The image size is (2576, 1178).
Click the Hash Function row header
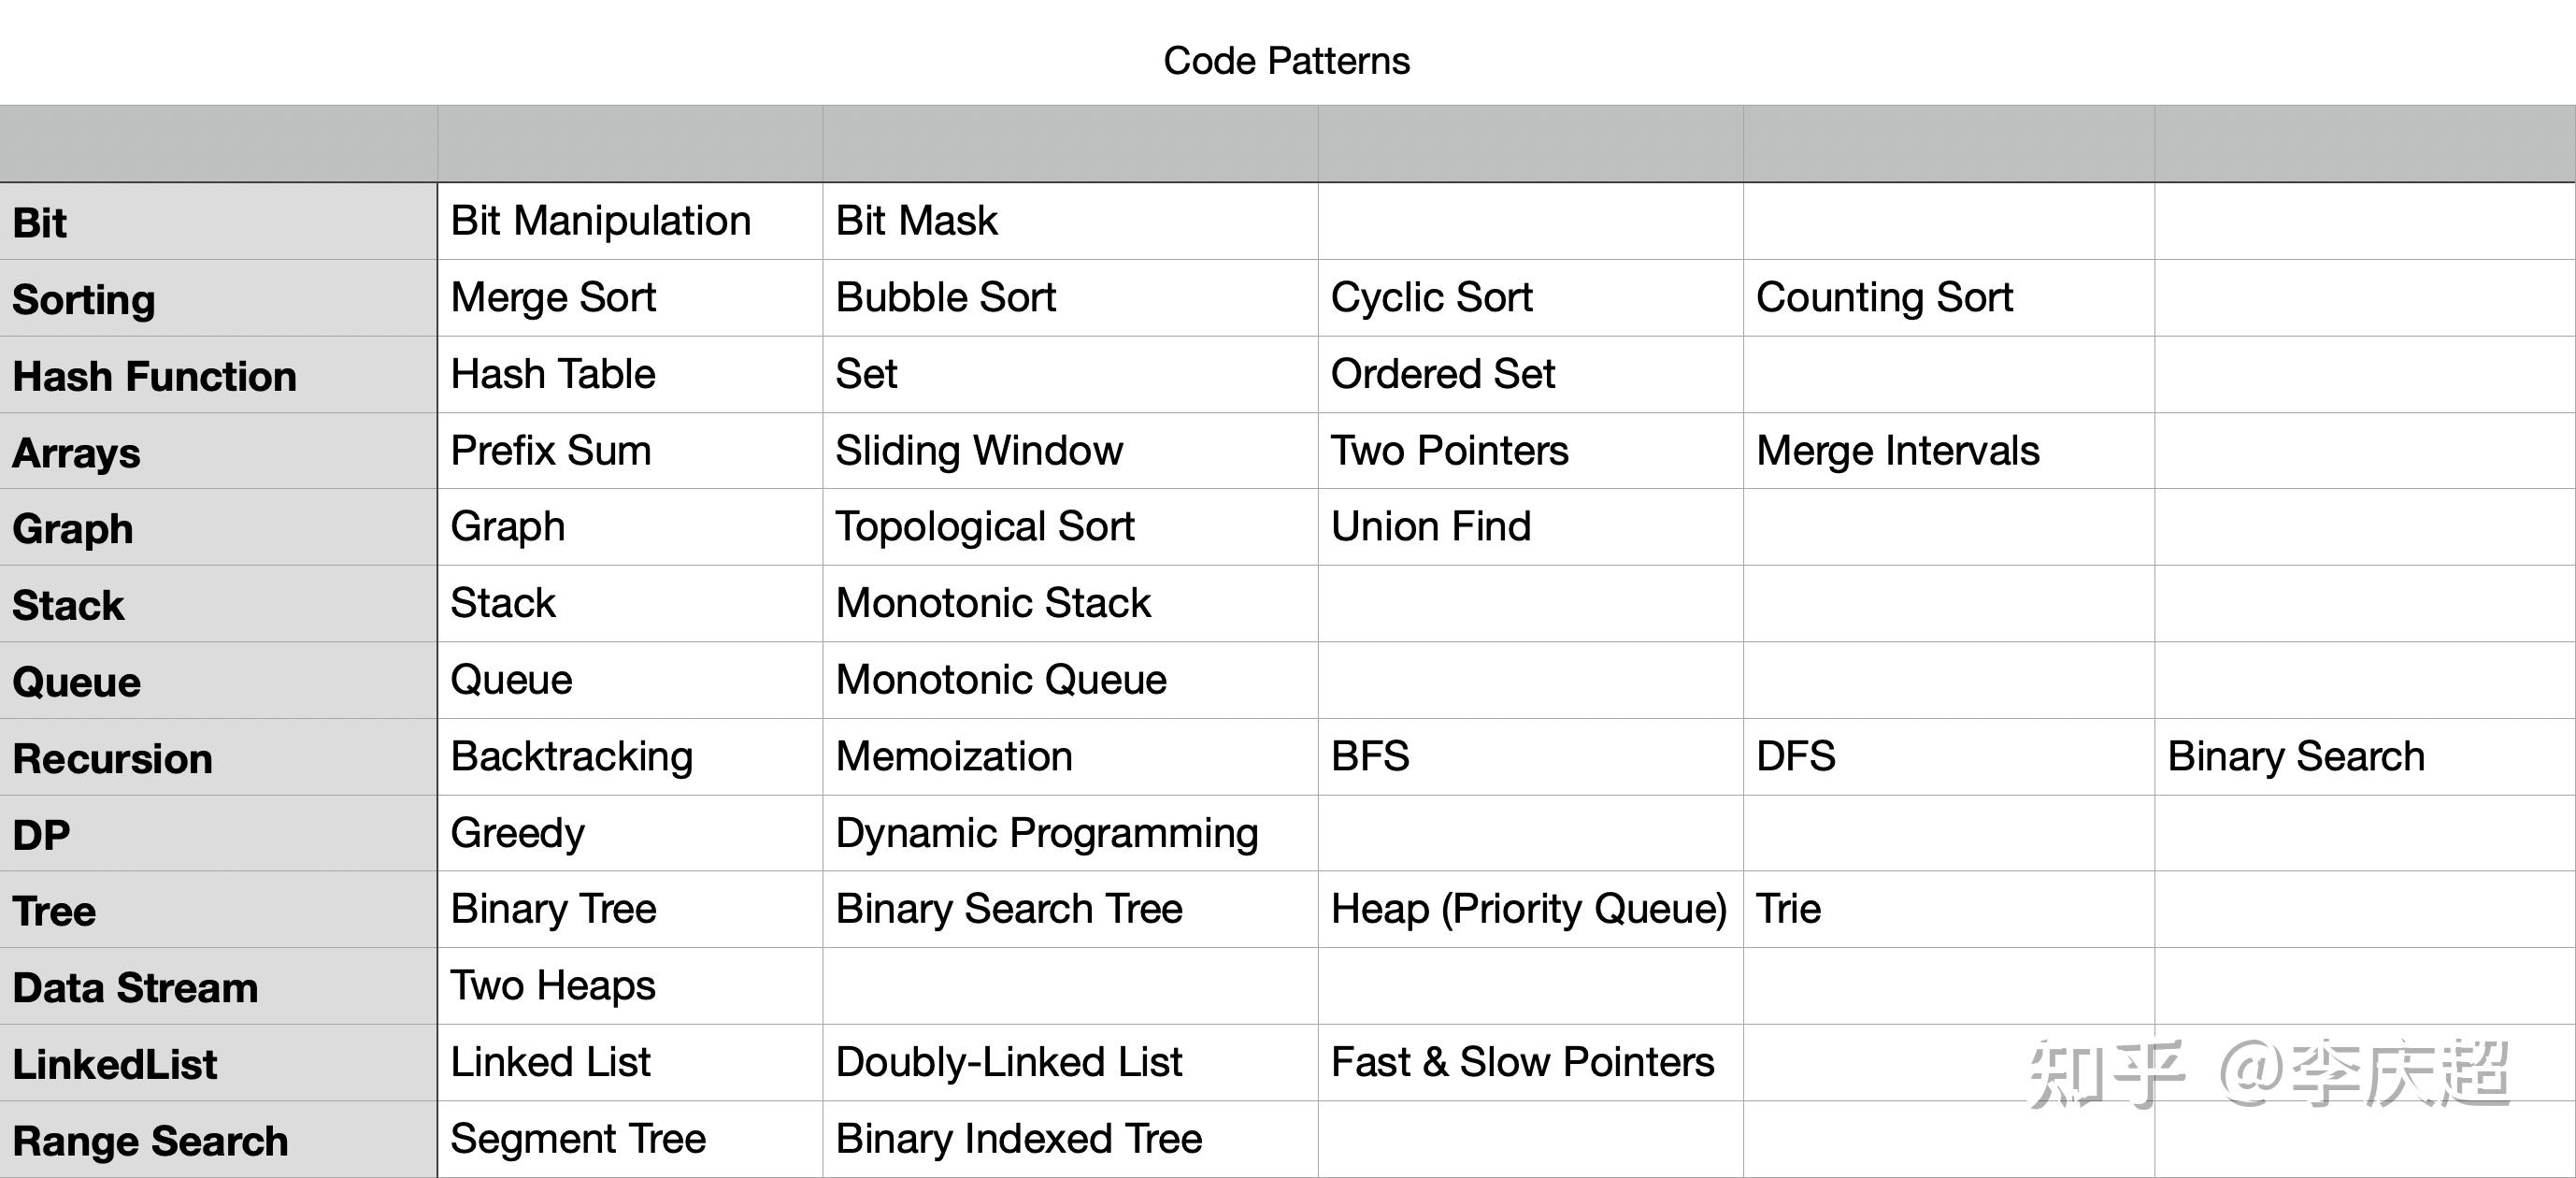(x=155, y=376)
